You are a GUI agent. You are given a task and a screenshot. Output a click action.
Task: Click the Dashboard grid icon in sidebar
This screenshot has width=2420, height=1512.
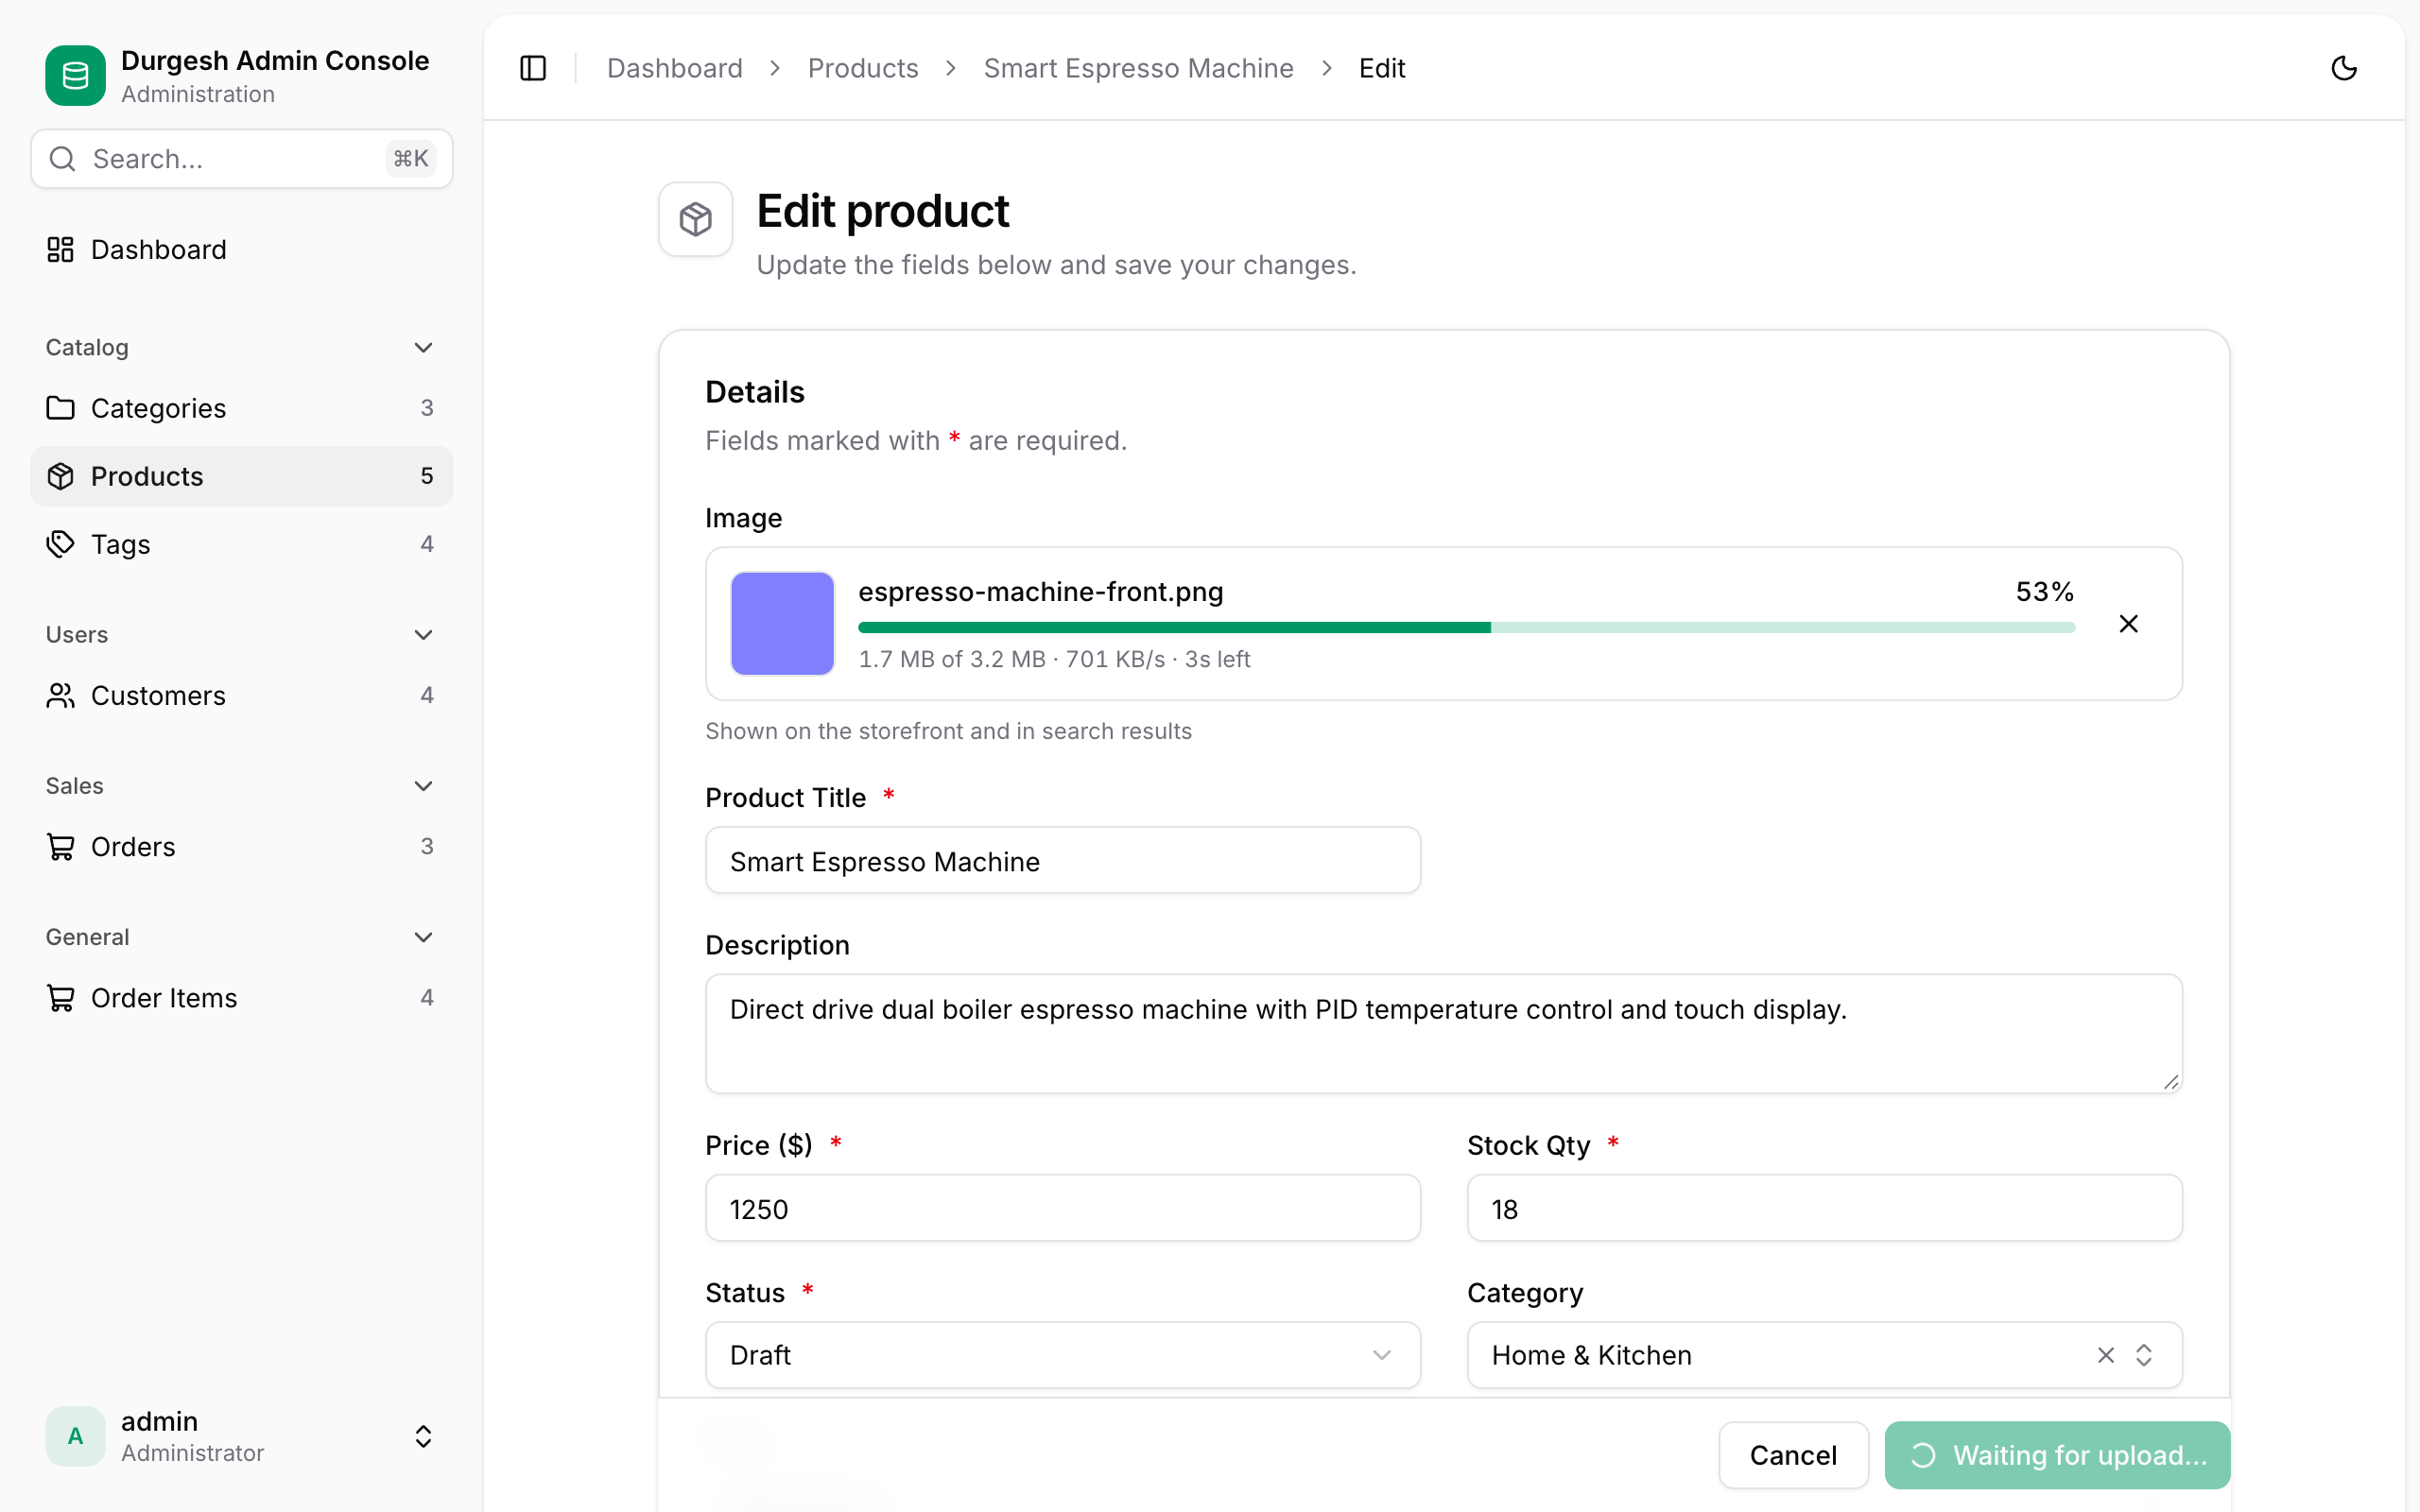click(60, 249)
